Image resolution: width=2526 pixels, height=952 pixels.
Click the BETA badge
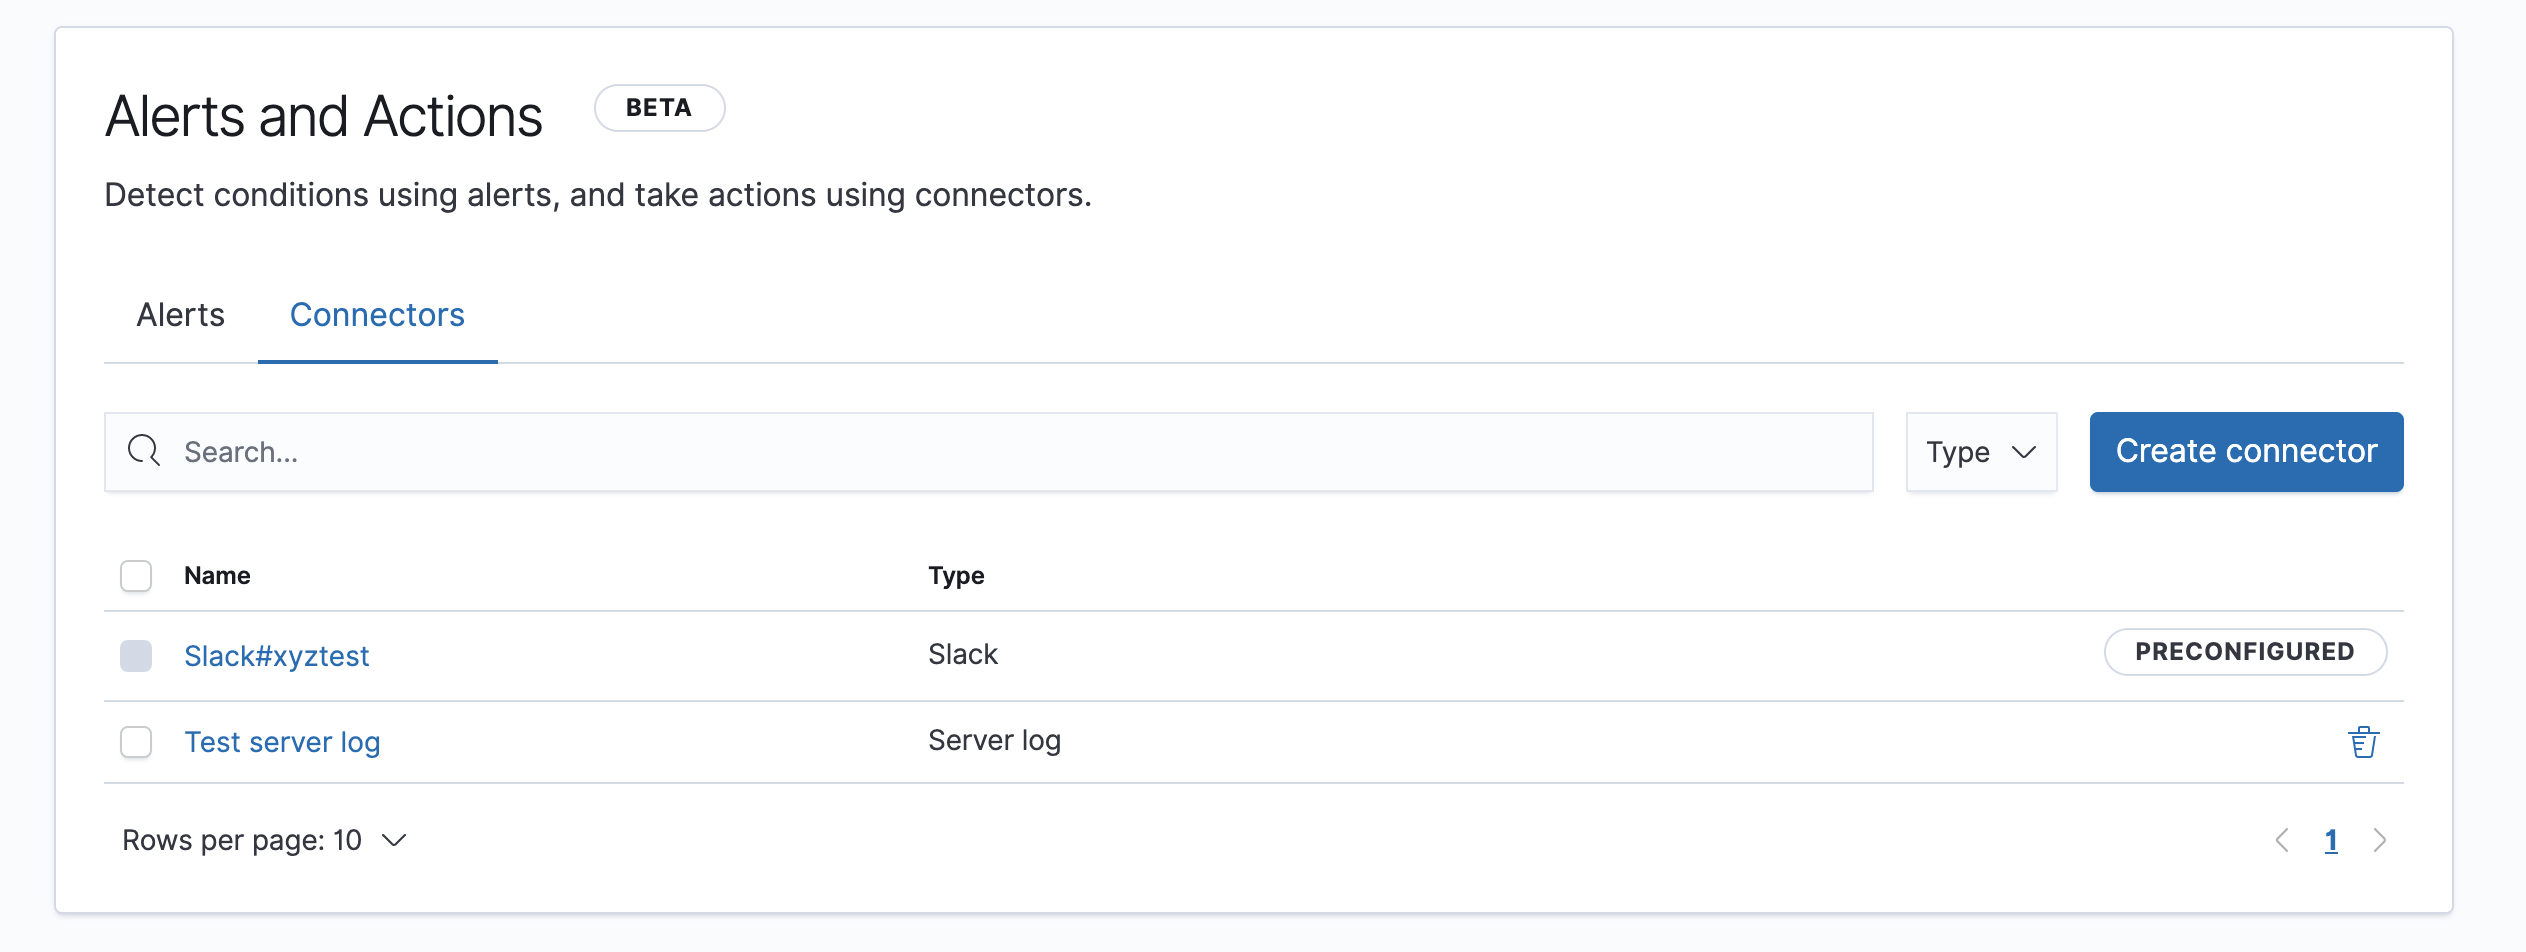pos(659,108)
